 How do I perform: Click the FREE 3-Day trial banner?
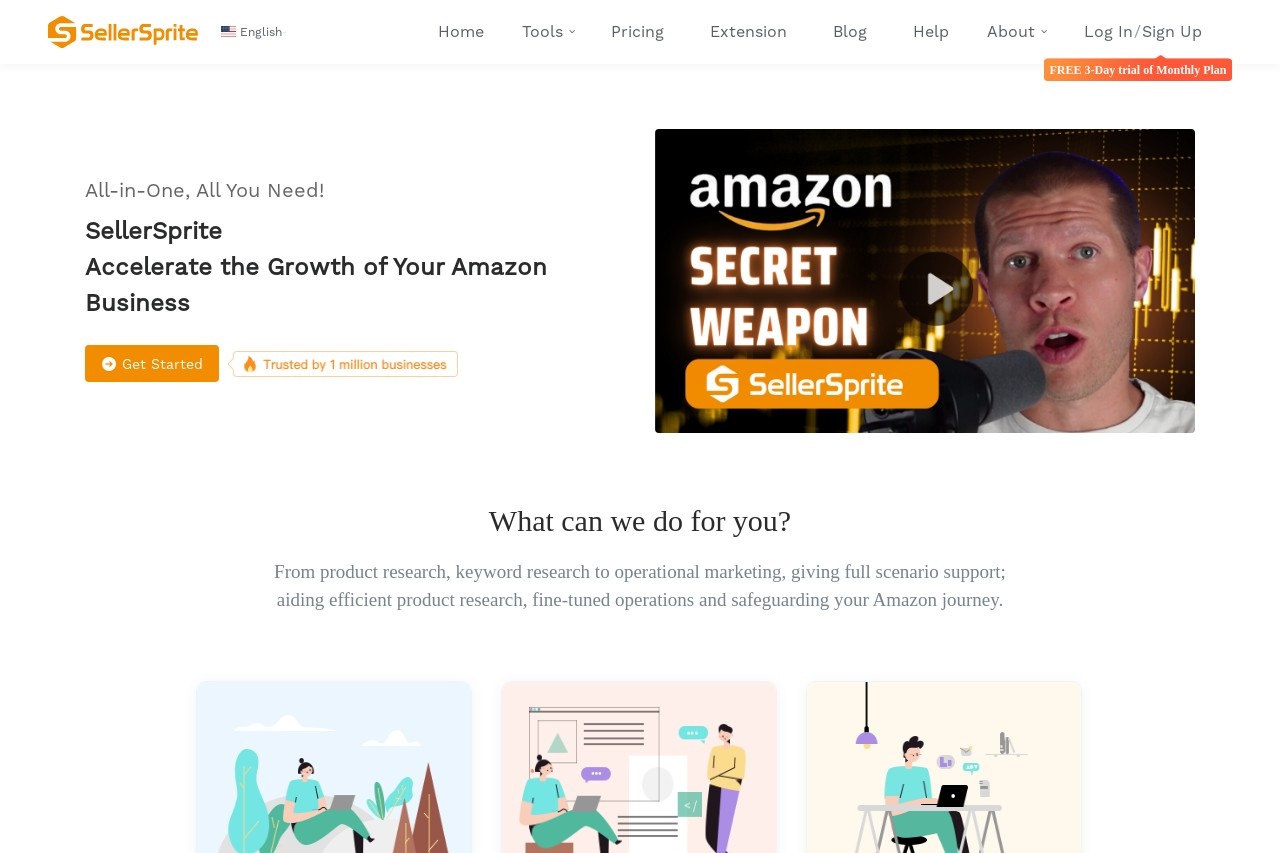click(x=1138, y=70)
